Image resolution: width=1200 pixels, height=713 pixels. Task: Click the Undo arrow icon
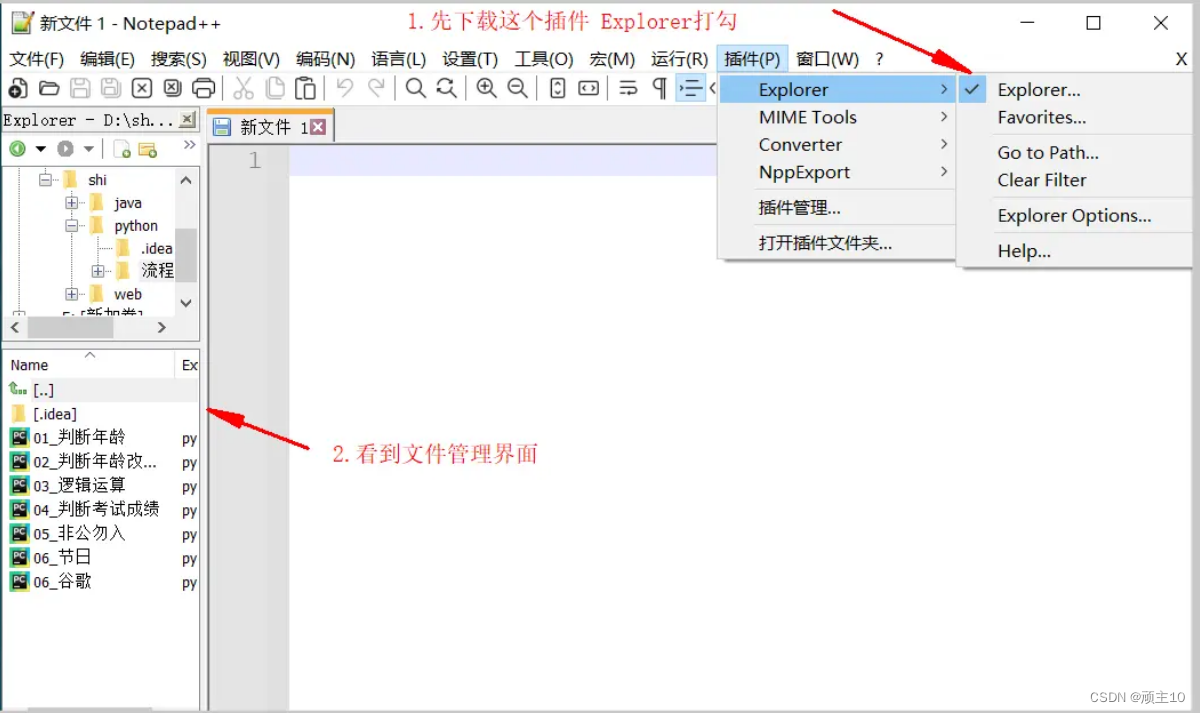tap(345, 88)
